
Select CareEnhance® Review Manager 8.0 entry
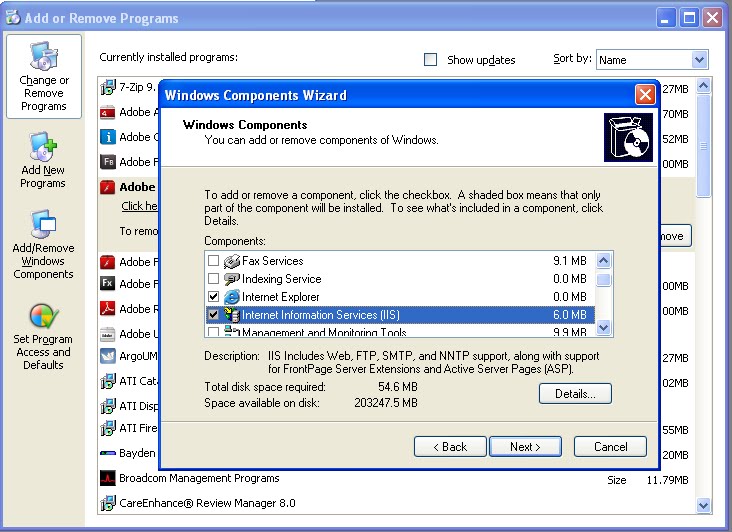[x=207, y=503]
